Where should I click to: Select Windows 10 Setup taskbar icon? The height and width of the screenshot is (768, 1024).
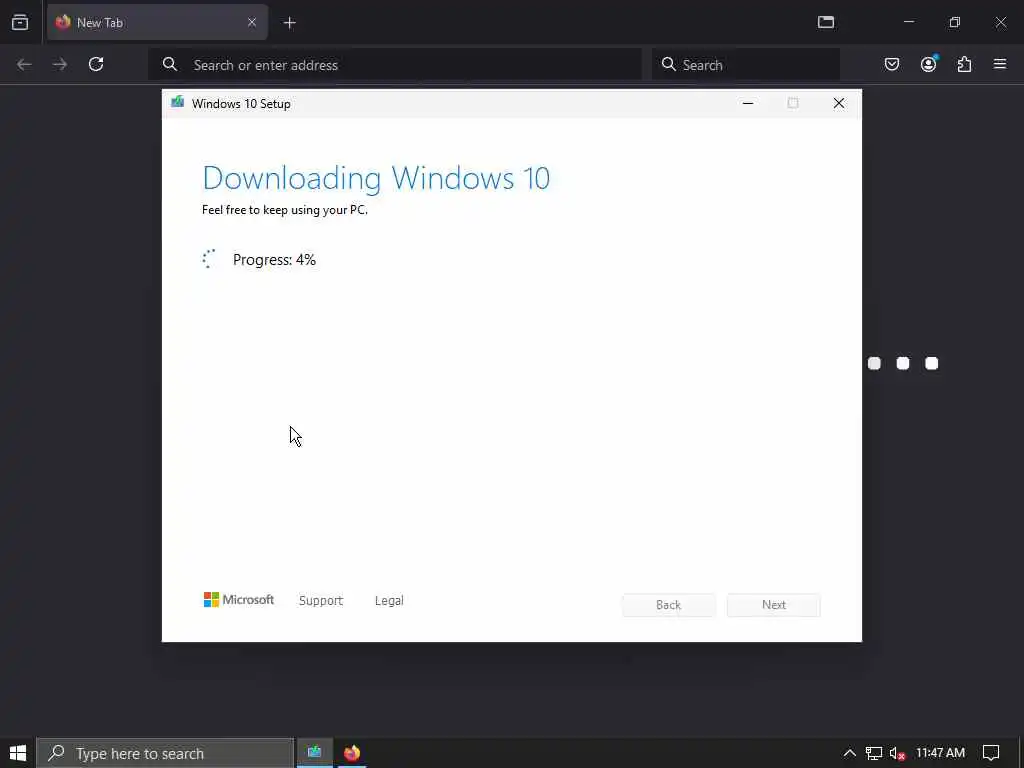[x=315, y=753]
